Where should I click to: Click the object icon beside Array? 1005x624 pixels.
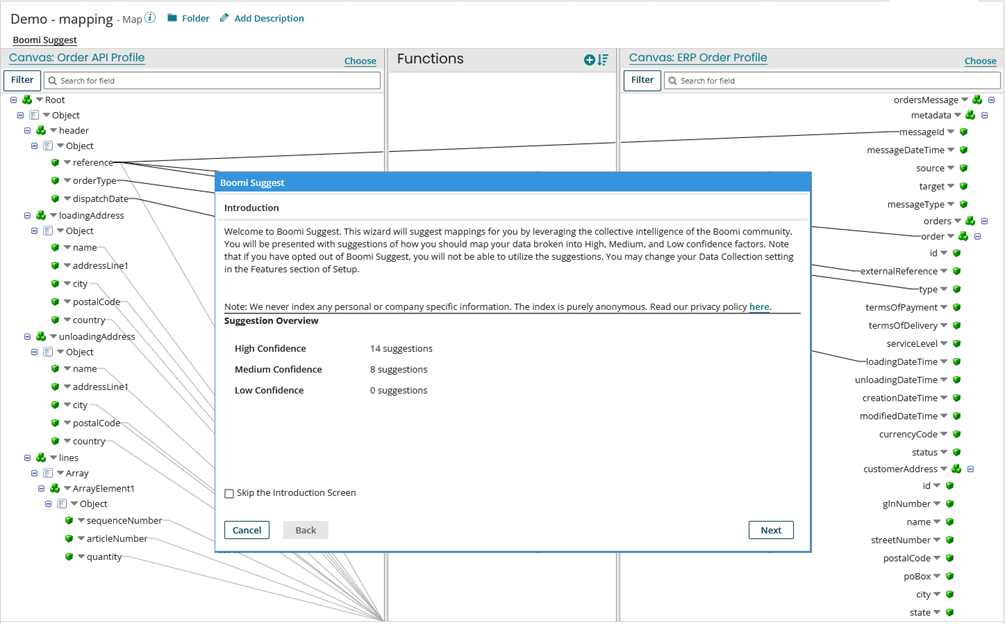48,473
